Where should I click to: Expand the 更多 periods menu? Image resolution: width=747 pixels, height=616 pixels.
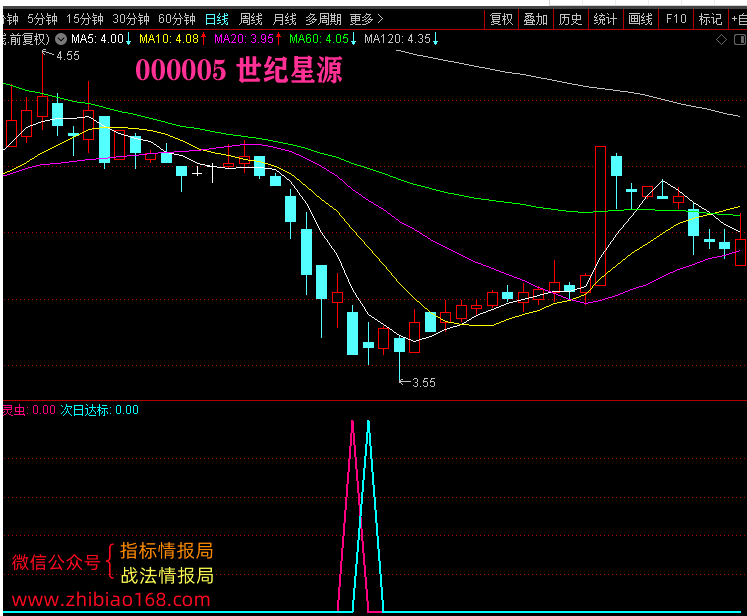pyautogui.click(x=366, y=19)
